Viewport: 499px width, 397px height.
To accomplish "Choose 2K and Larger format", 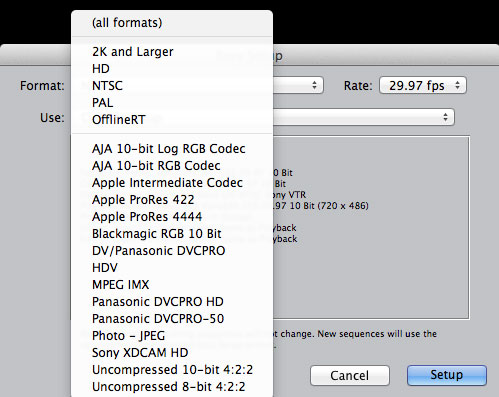I will (172, 52).
